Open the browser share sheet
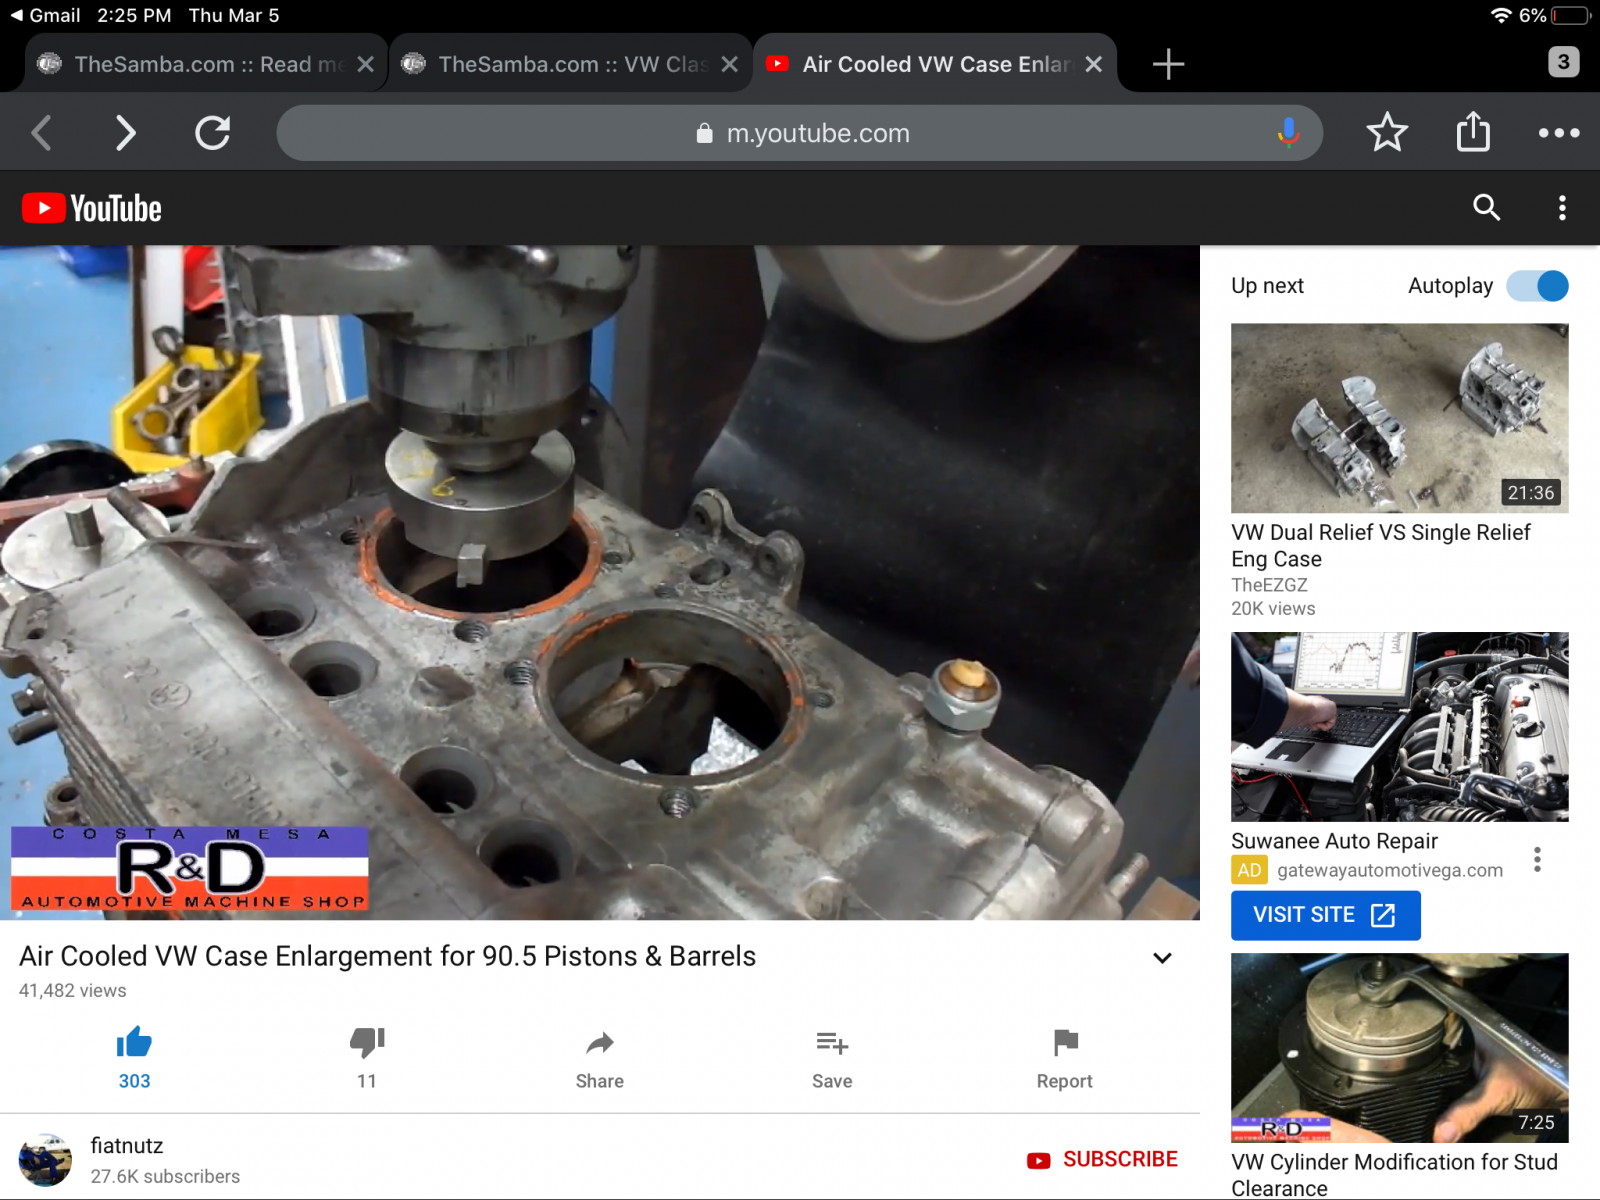Image resolution: width=1600 pixels, height=1200 pixels. click(1473, 131)
